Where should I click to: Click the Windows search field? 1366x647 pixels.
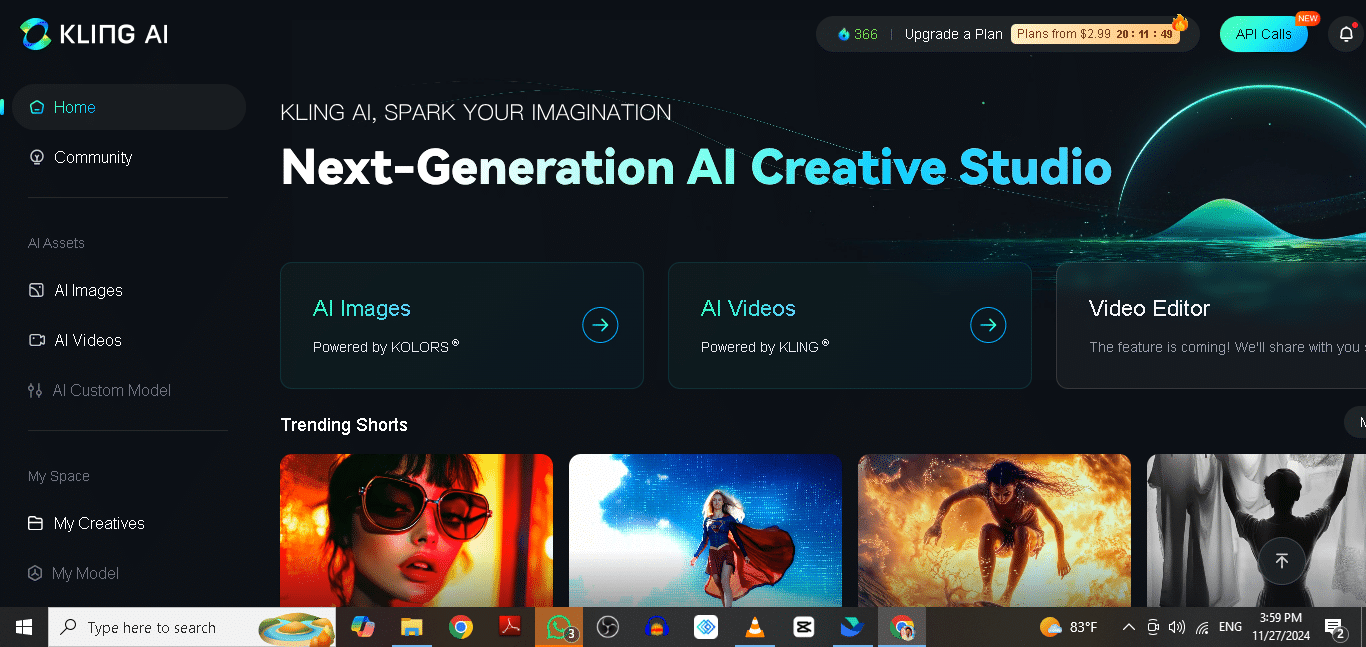point(180,627)
